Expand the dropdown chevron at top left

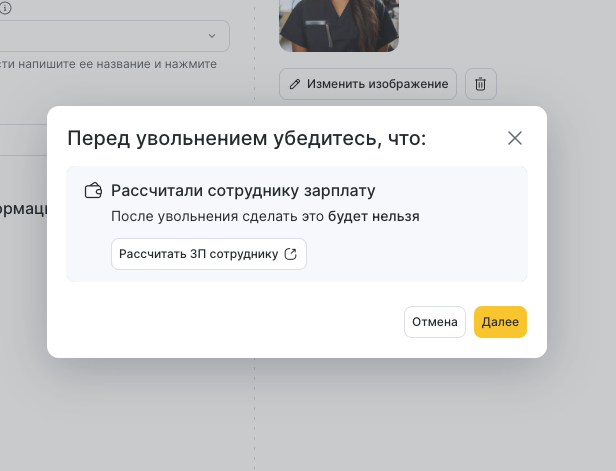(x=212, y=36)
